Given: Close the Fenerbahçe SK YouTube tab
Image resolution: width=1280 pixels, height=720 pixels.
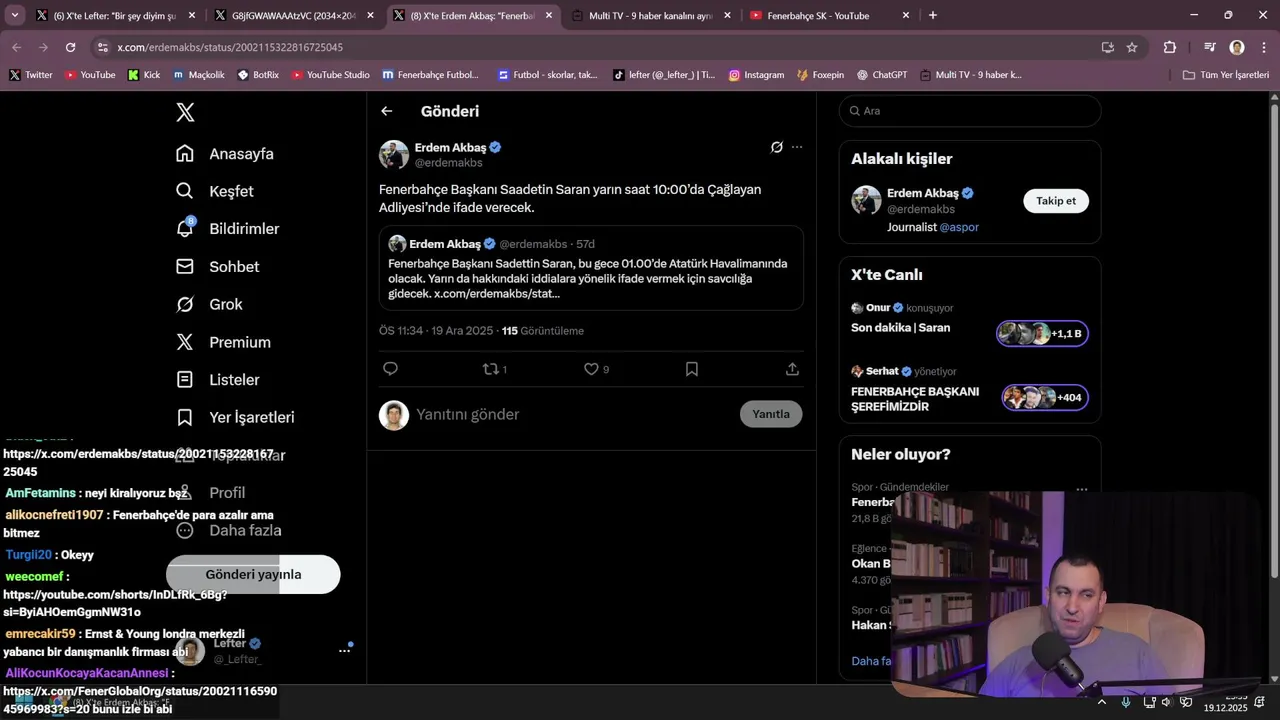Looking at the screenshot, I should 906,15.
